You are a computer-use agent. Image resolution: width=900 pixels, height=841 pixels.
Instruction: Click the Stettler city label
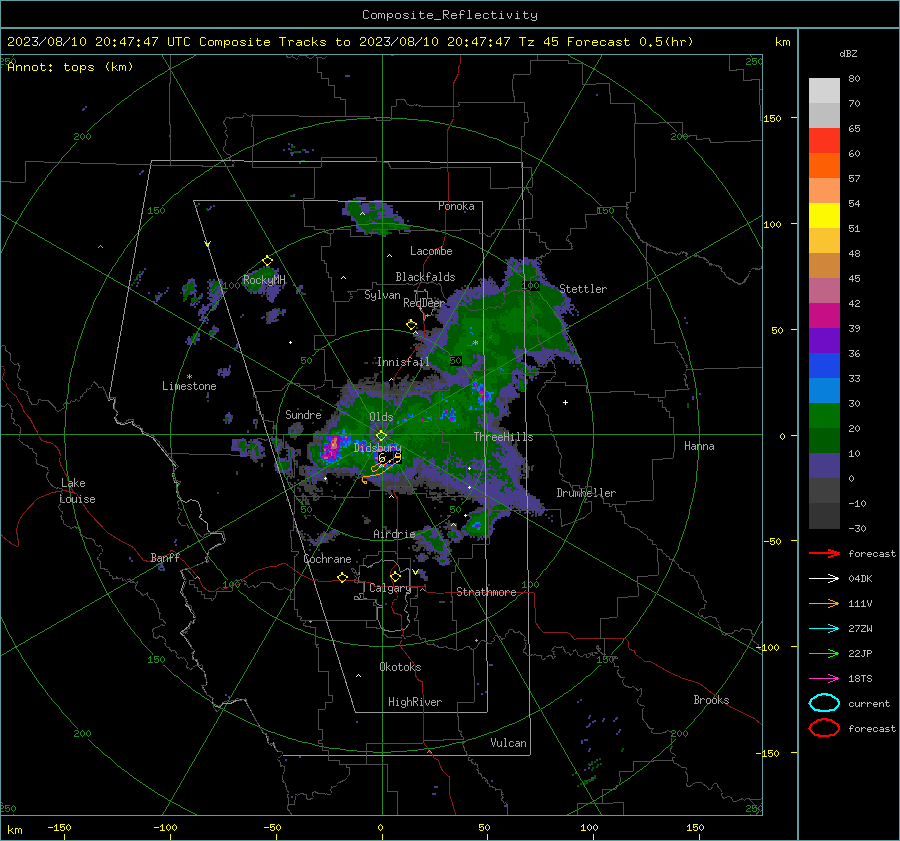(583, 289)
